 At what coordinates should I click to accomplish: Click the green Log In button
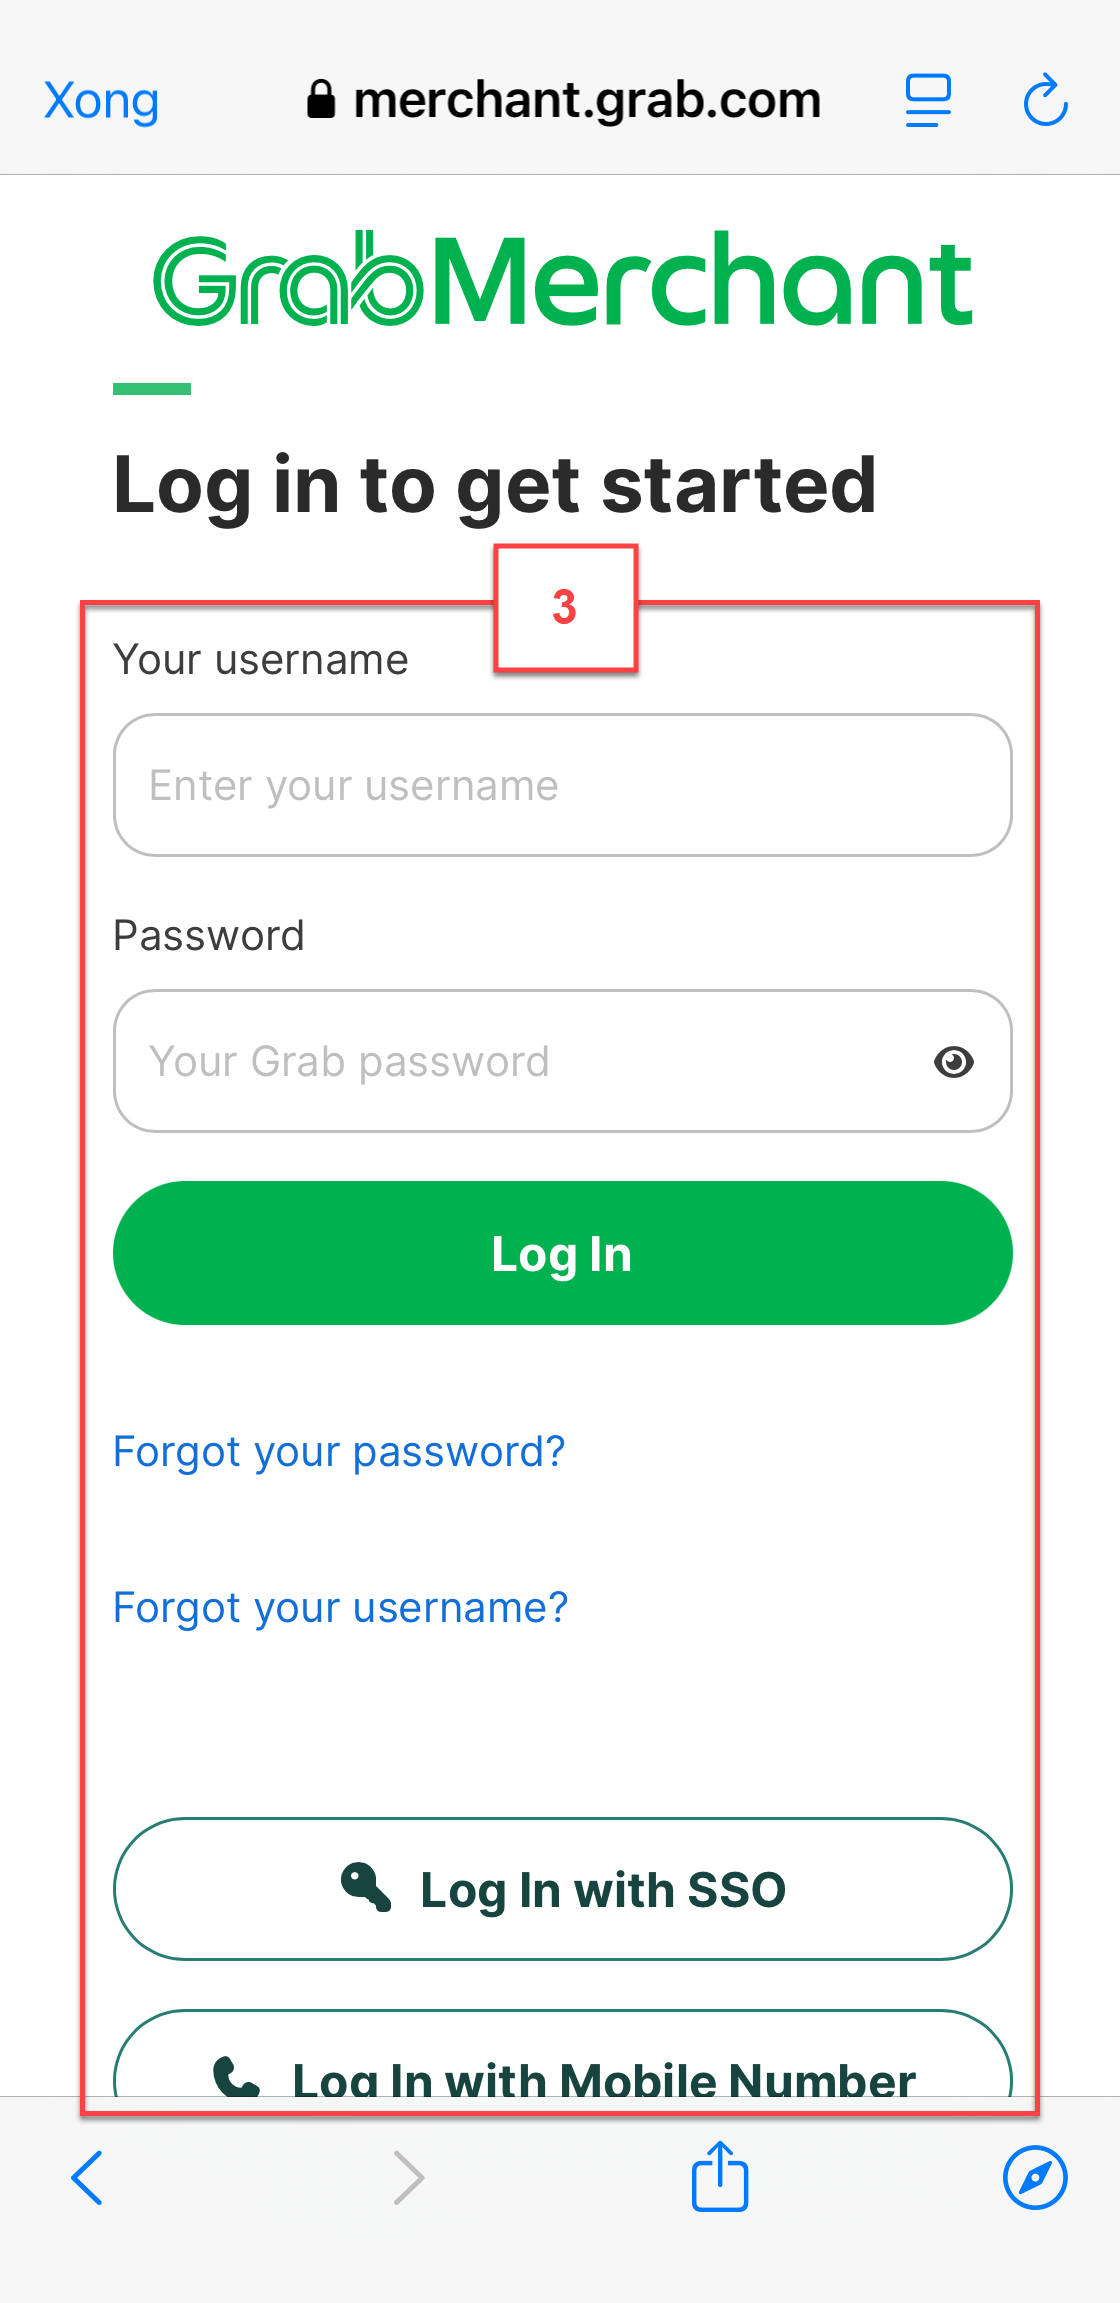563,1253
